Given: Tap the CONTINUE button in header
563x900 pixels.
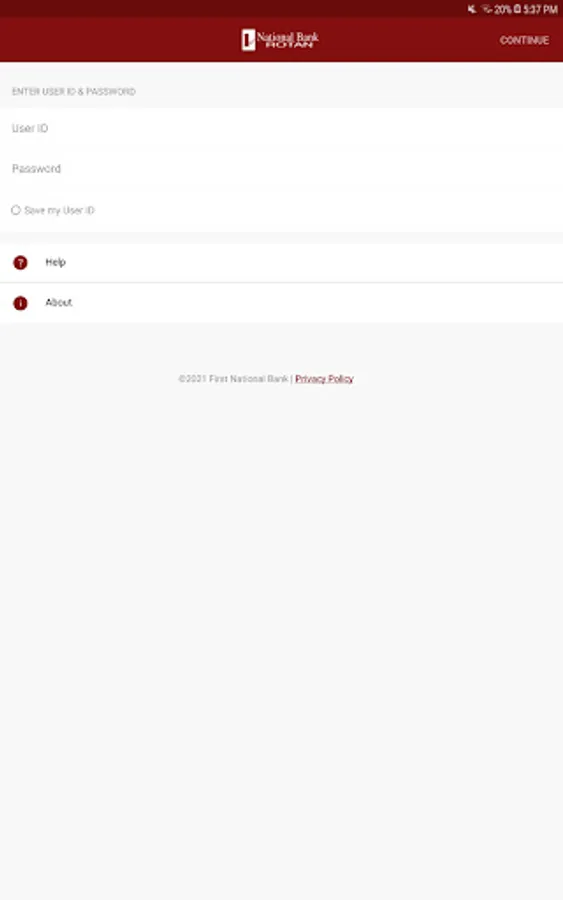Looking at the screenshot, I should (x=524, y=40).
